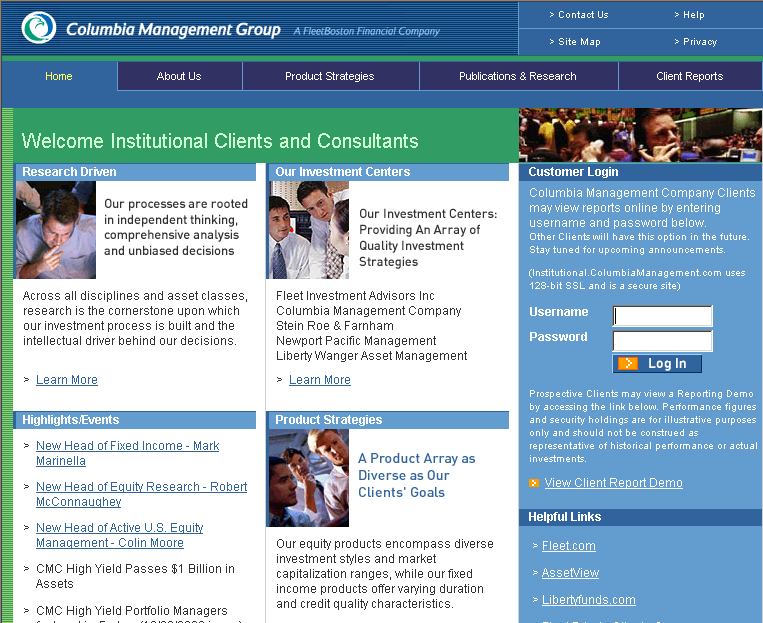
Task: Follow Learn More under Our Investment Centers
Action: (x=320, y=380)
